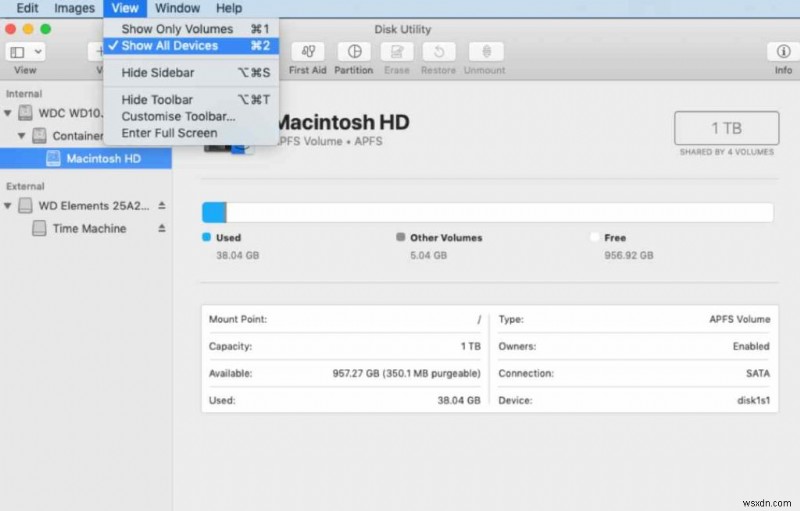Viewport: 800px width, 511px height.
Task: Open the View toolbar dropdown arrow
Action: [38, 52]
